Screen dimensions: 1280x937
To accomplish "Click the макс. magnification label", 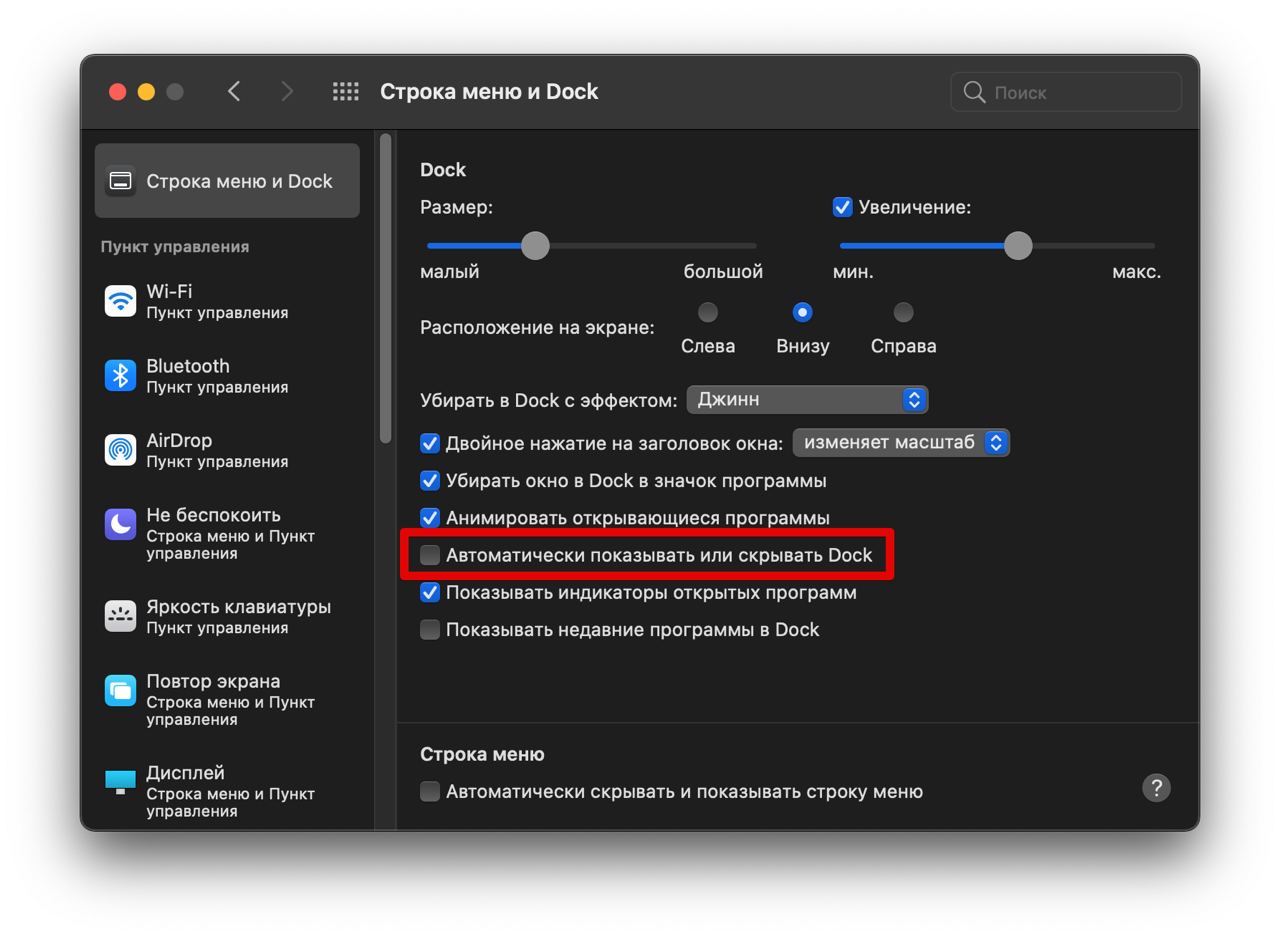I will coord(1136,272).
